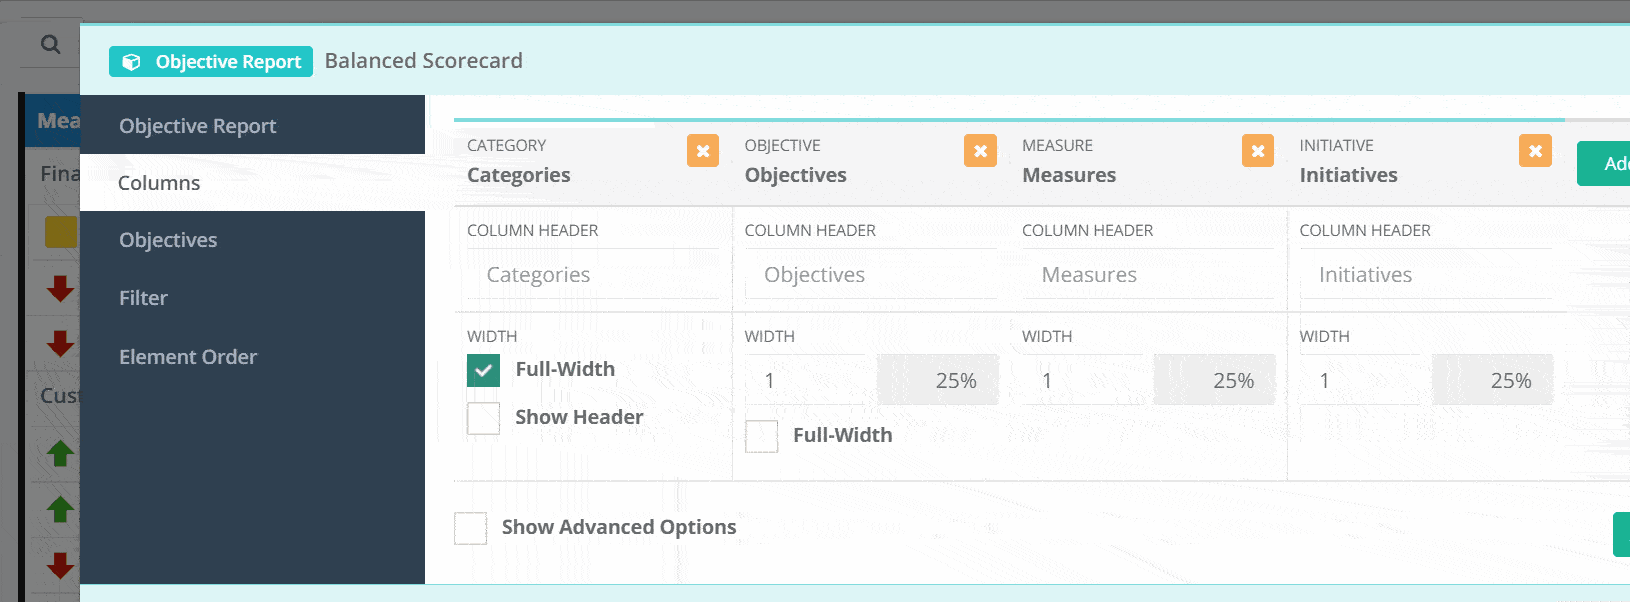Image resolution: width=1630 pixels, height=602 pixels.
Task: Select Element Order in the sidebar
Action: pyautogui.click(x=188, y=356)
